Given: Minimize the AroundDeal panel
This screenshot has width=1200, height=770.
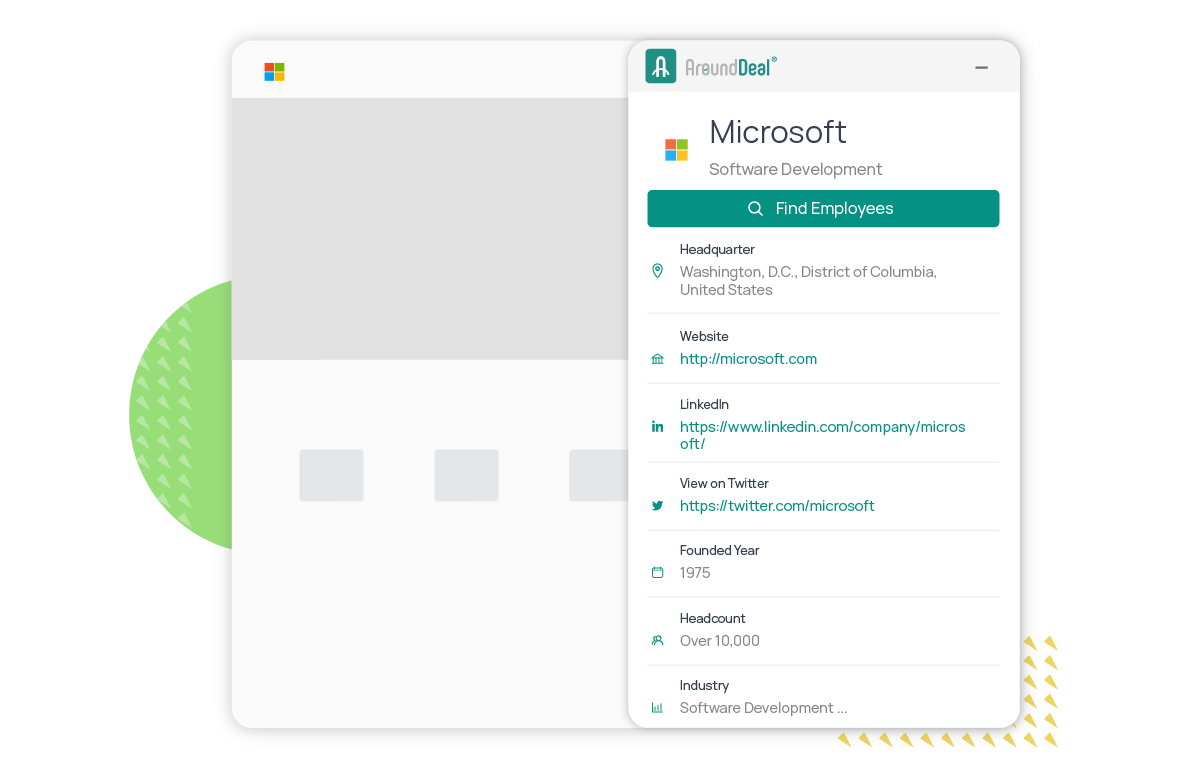Looking at the screenshot, I should pyautogui.click(x=981, y=68).
